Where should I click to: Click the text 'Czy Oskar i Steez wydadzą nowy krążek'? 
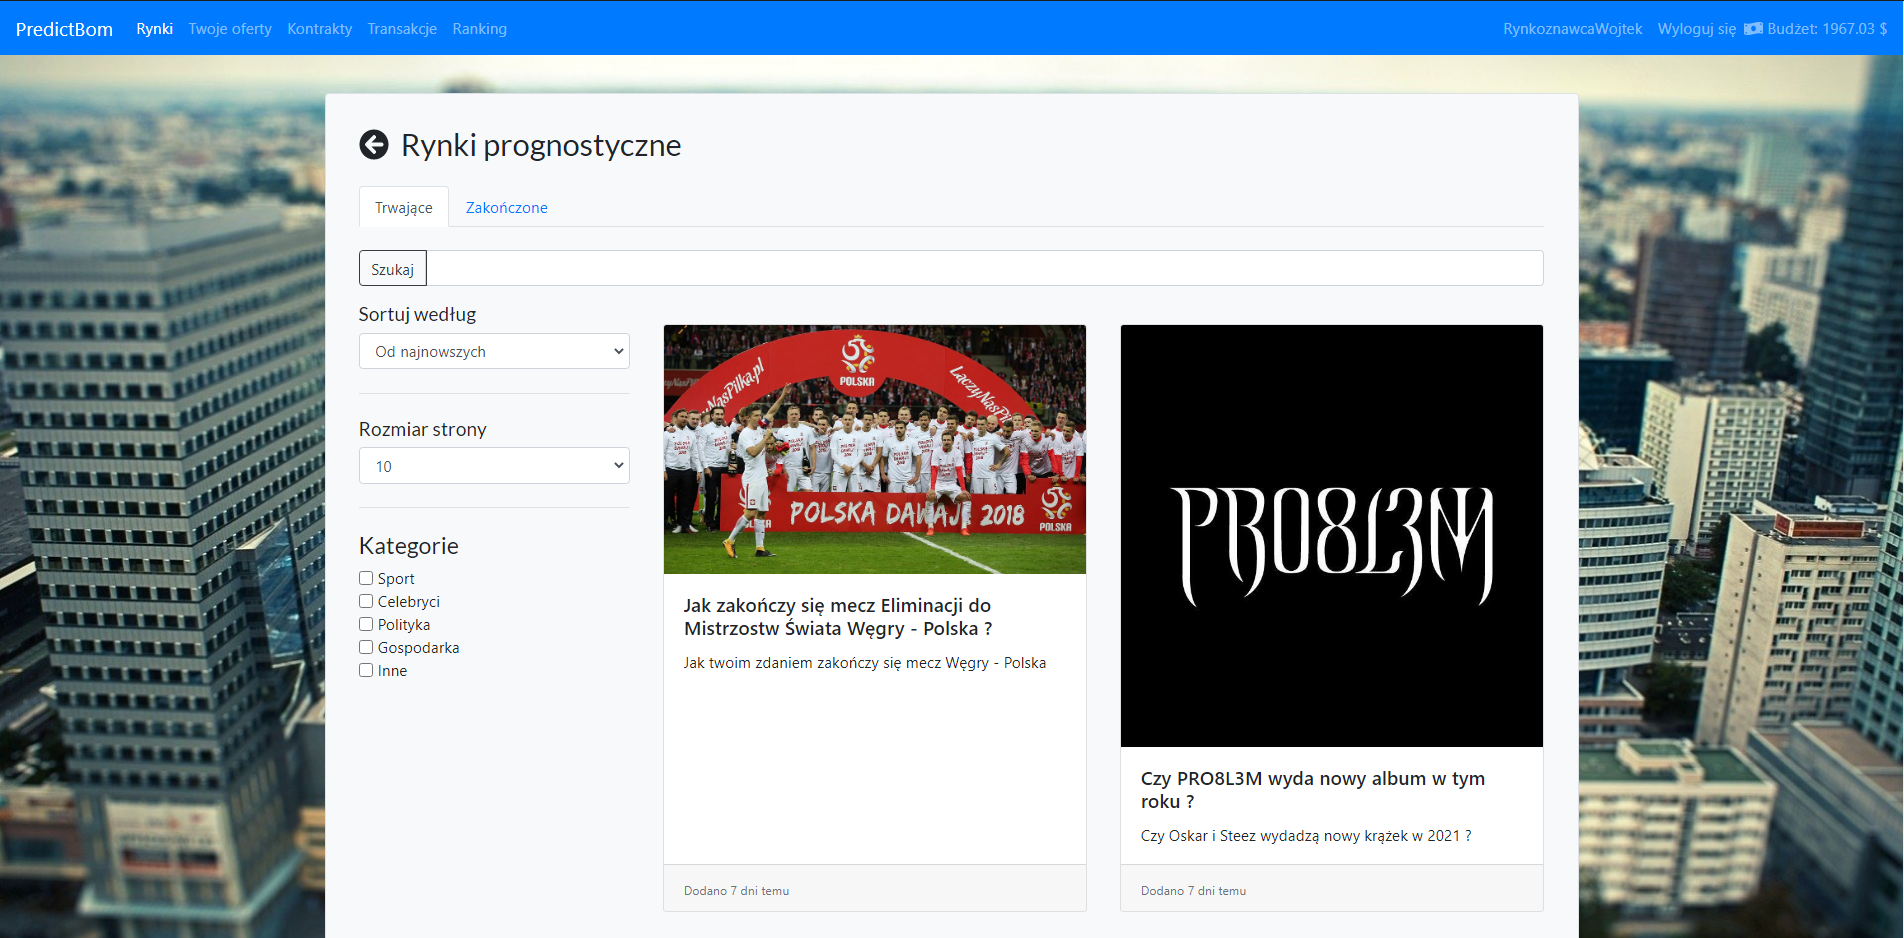[1306, 836]
